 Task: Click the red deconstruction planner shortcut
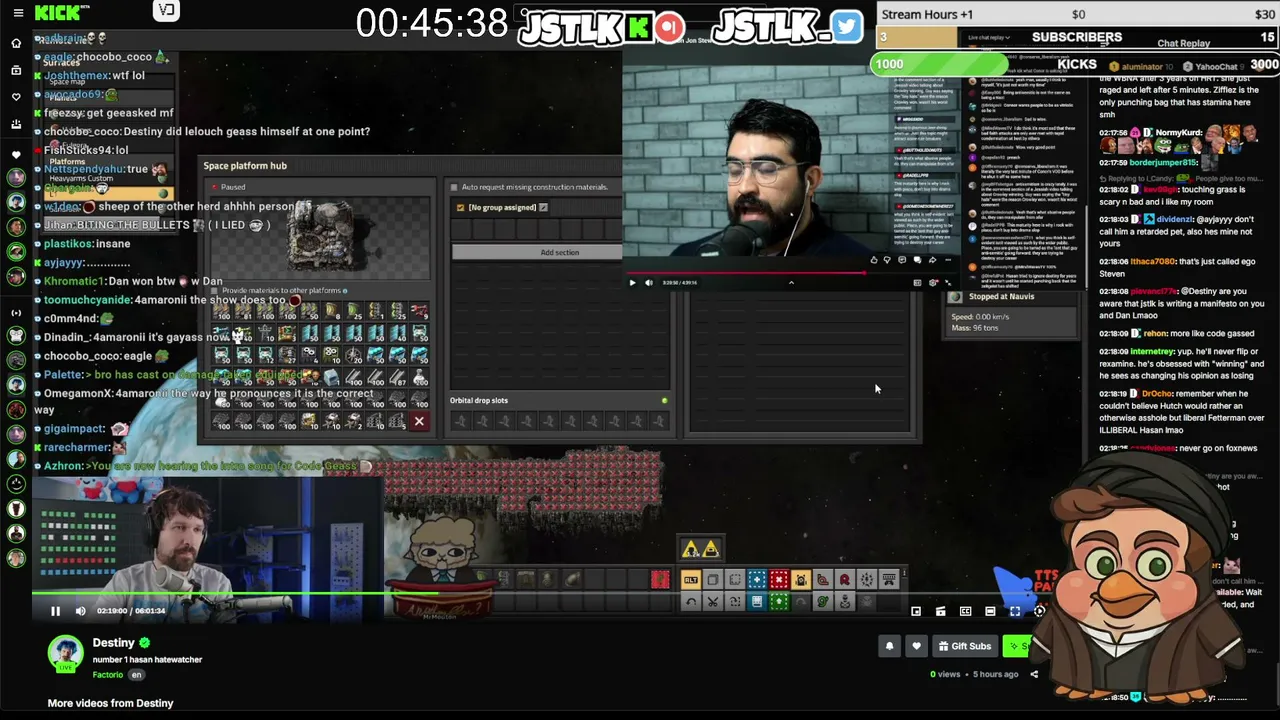pyautogui.click(x=779, y=580)
